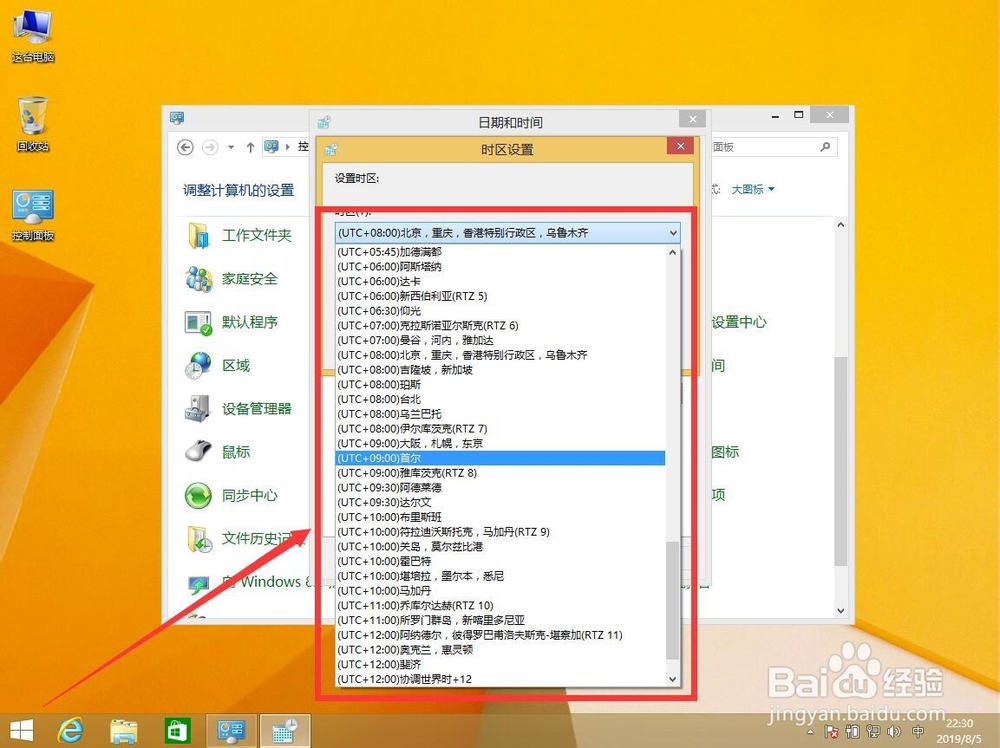The image size is (1000, 748).
Task: Select (UTC+12:00)奥克兰，惠灵顿
Action: (x=500, y=649)
